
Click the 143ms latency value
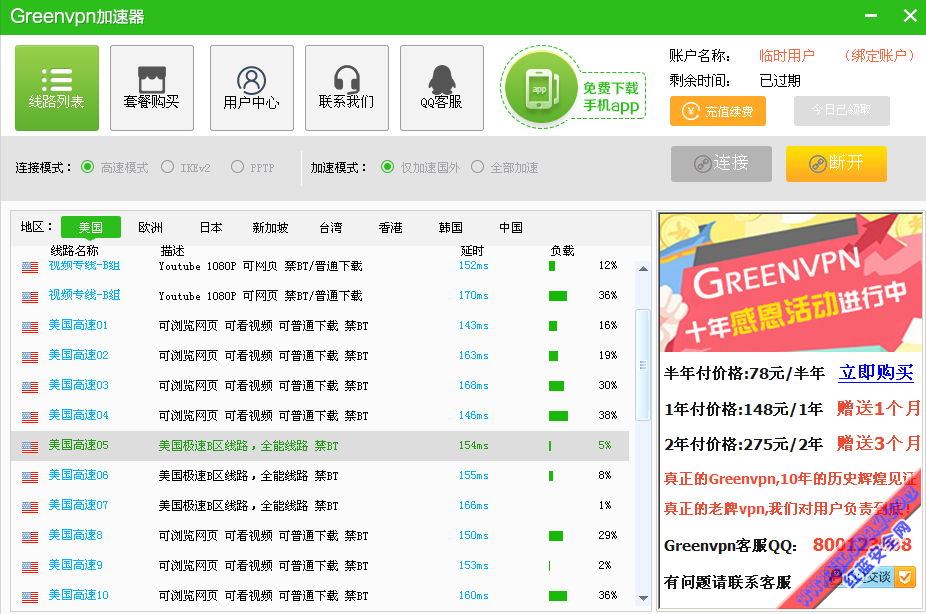pyautogui.click(x=474, y=325)
